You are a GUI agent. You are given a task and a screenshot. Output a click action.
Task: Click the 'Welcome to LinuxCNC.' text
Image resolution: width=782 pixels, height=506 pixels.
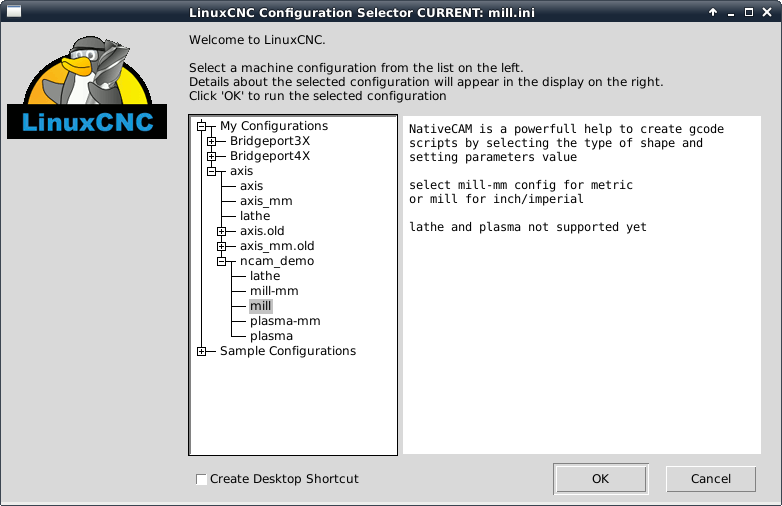pos(257,40)
